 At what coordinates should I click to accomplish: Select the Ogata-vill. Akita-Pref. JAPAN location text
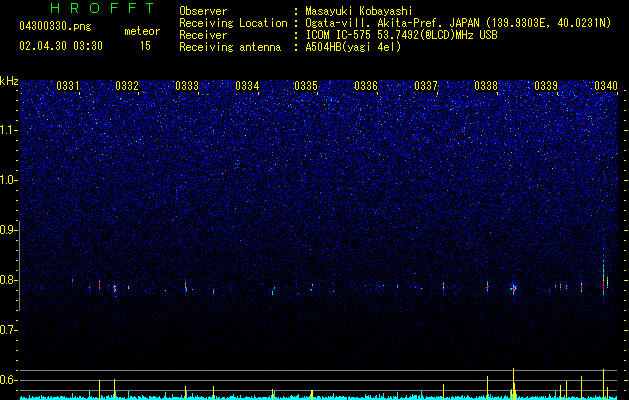pos(458,23)
